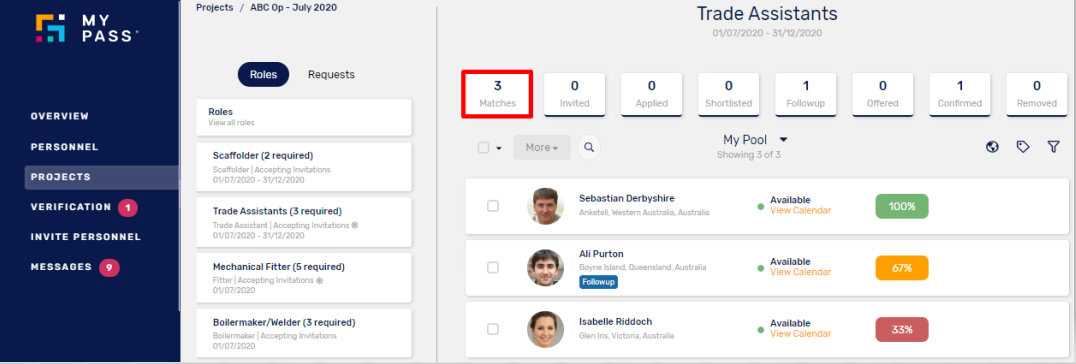Click the search magnifier icon
The image size is (1076, 364).
589,147
